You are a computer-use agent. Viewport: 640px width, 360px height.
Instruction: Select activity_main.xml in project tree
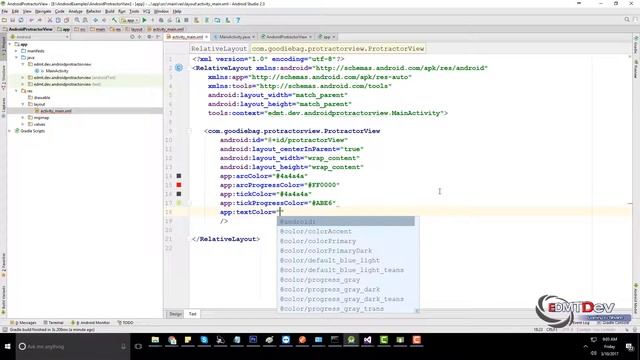coord(56,111)
